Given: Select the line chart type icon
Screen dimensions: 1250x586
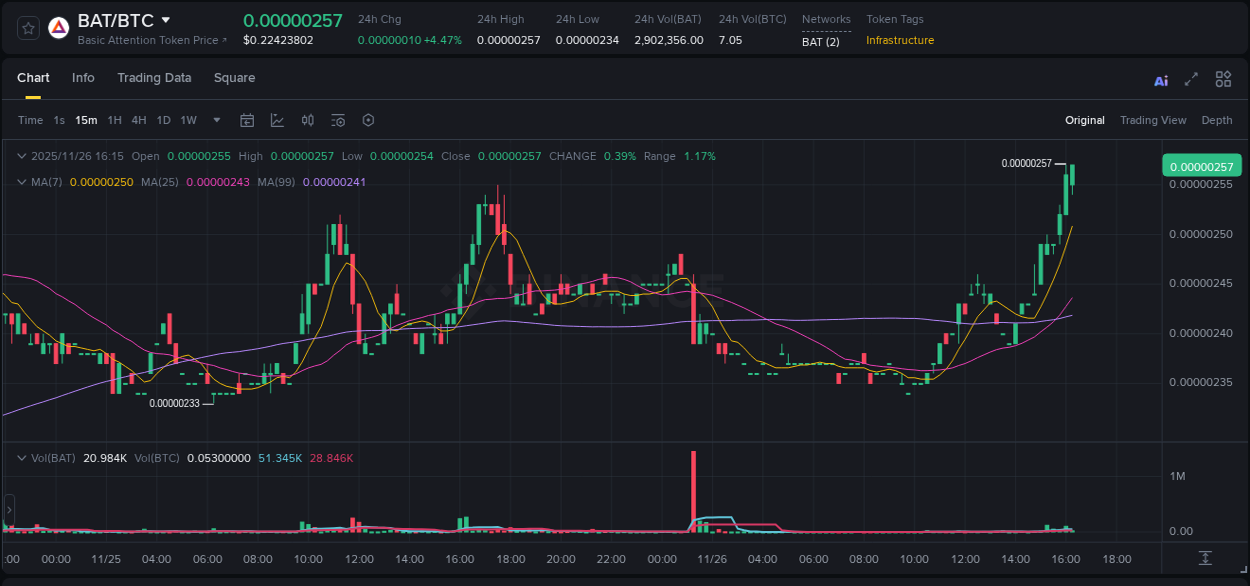Looking at the screenshot, I should point(277,120).
